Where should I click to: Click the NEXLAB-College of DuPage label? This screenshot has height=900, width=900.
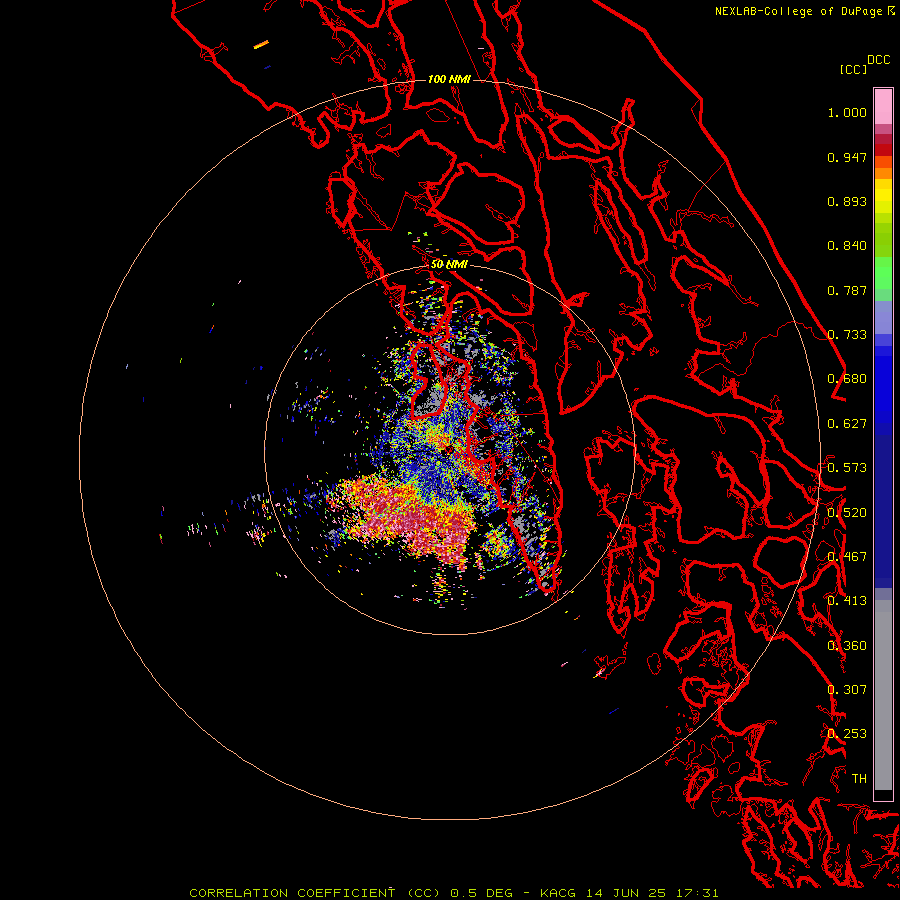point(798,11)
